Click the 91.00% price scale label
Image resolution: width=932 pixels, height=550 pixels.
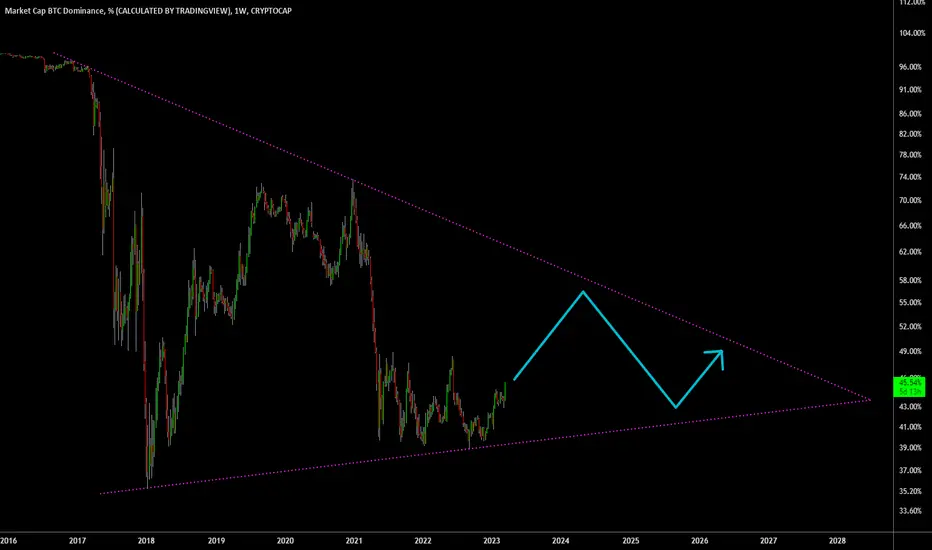point(911,90)
